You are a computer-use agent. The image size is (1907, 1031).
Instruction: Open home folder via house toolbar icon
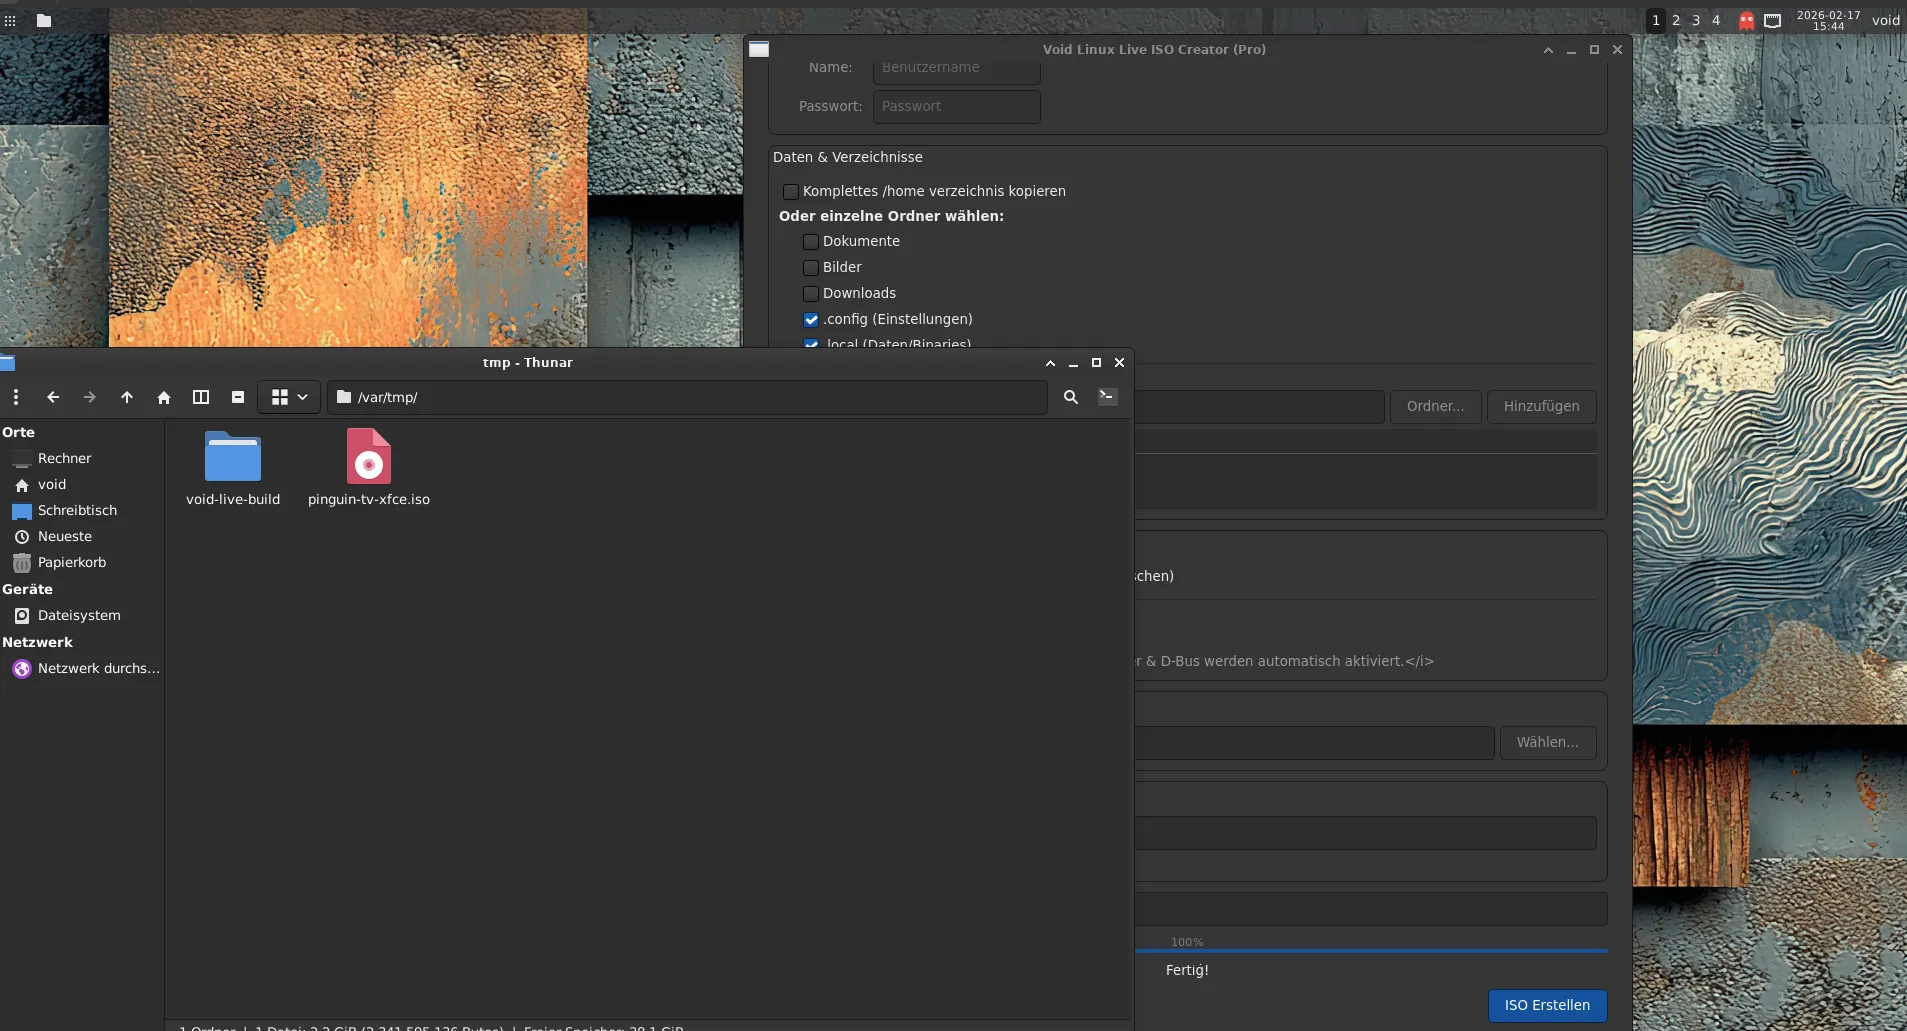[x=164, y=397]
